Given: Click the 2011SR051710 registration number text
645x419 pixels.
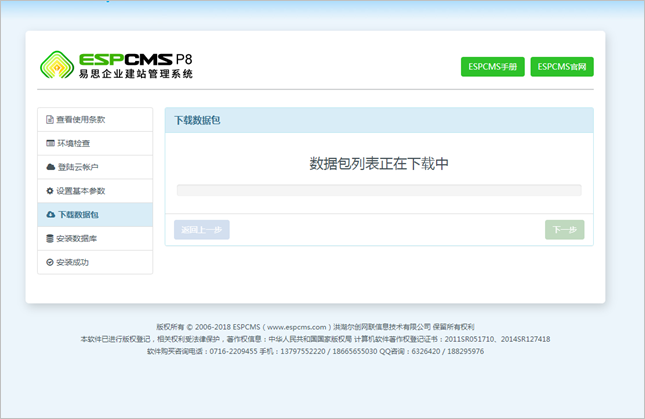Looking at the screenshot, I should (469, 339).
